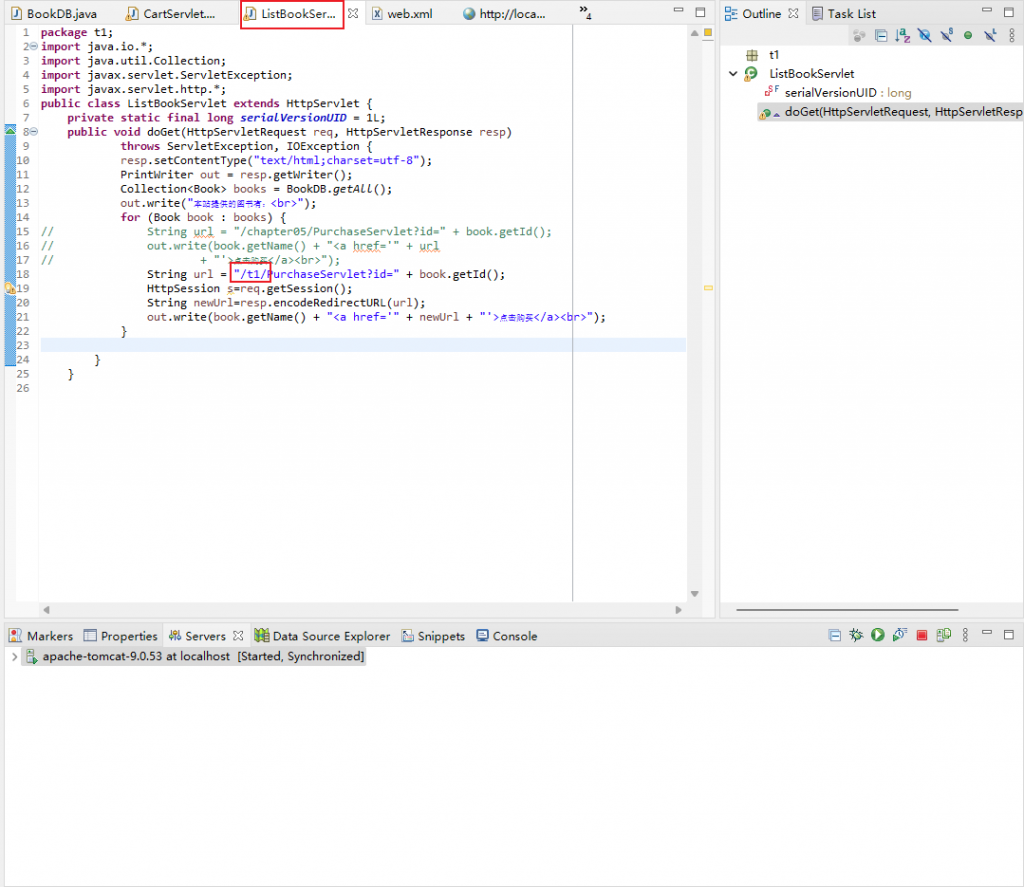Collapse all in Servers toolbar
Image resolution: width=1024 pixels, height=887 pixels.
point(834,636)
